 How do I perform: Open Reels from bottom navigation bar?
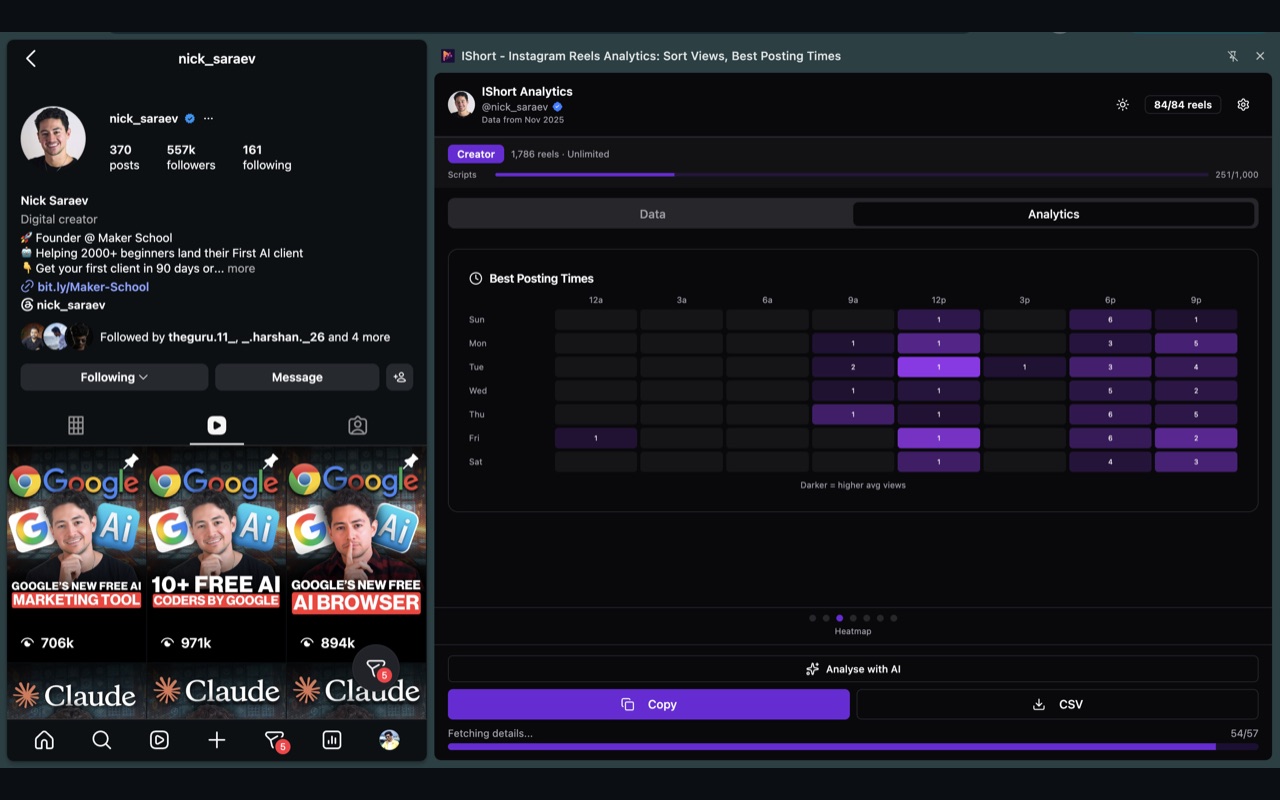click(159, 740)
